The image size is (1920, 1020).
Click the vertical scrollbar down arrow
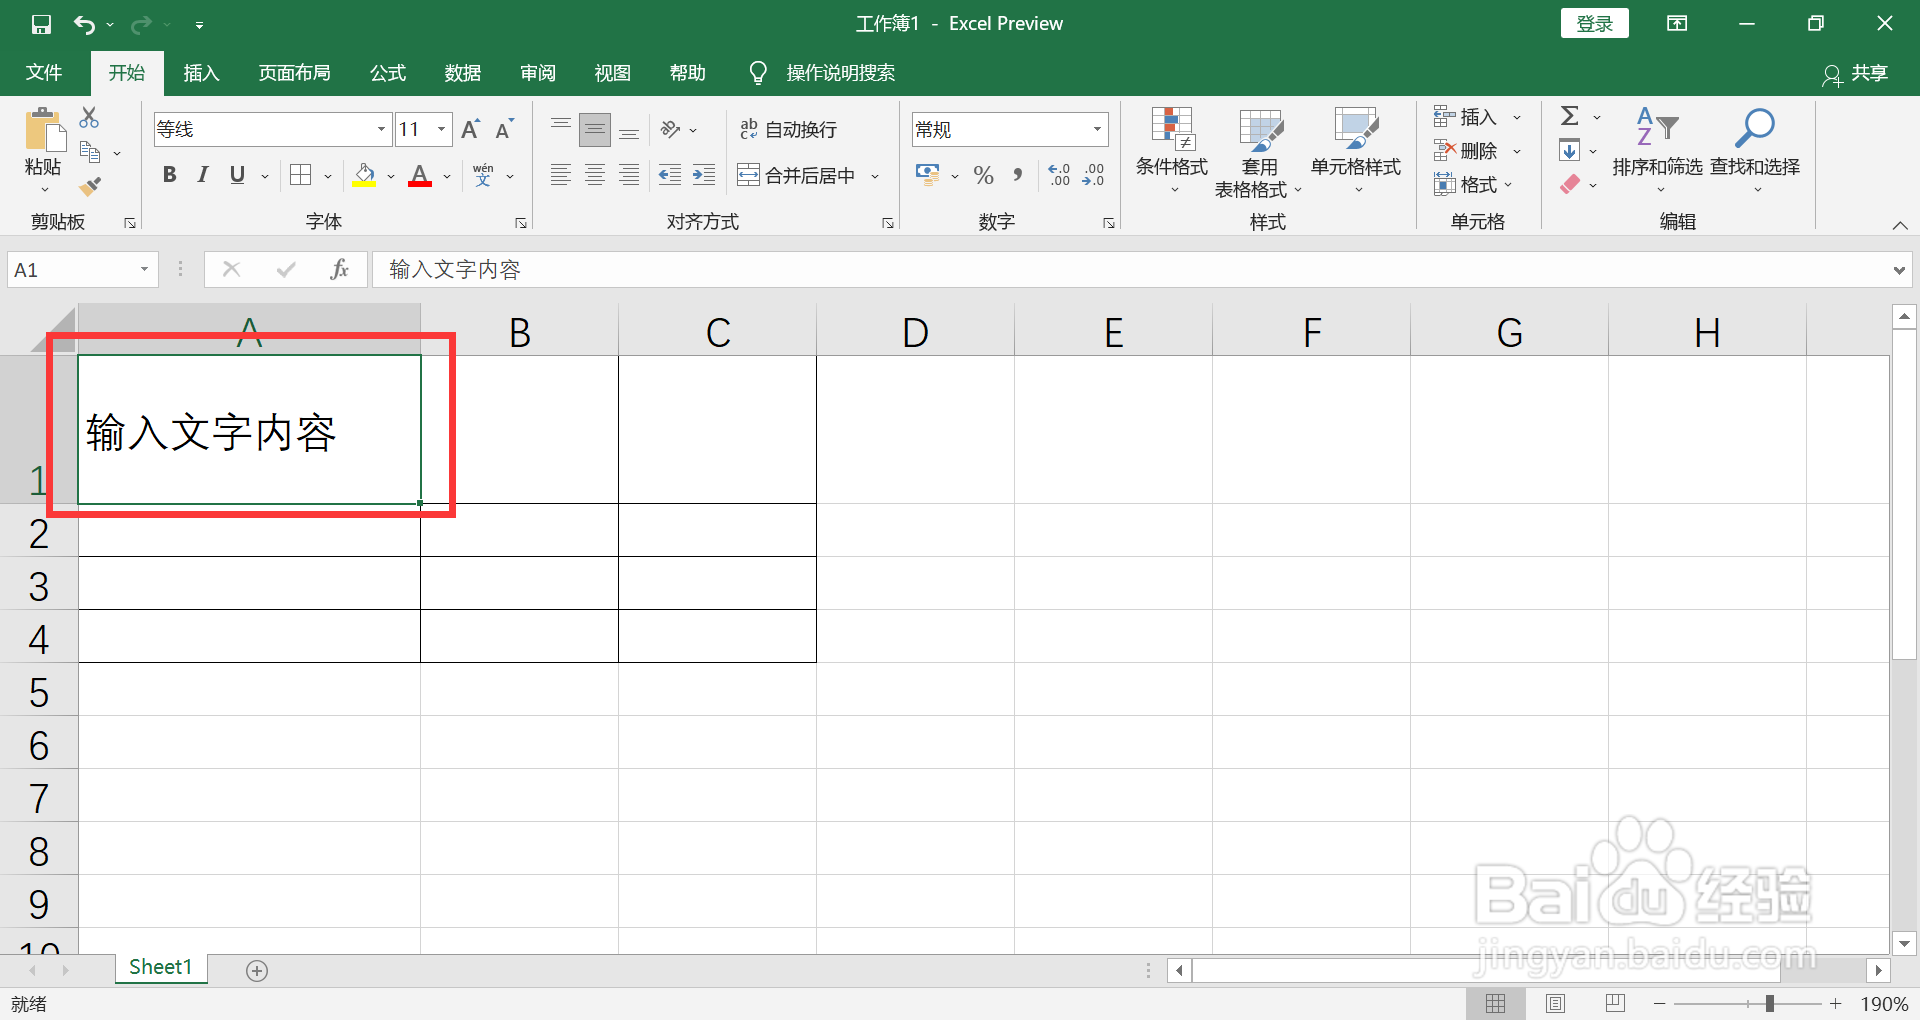[x=1904, y=942]
